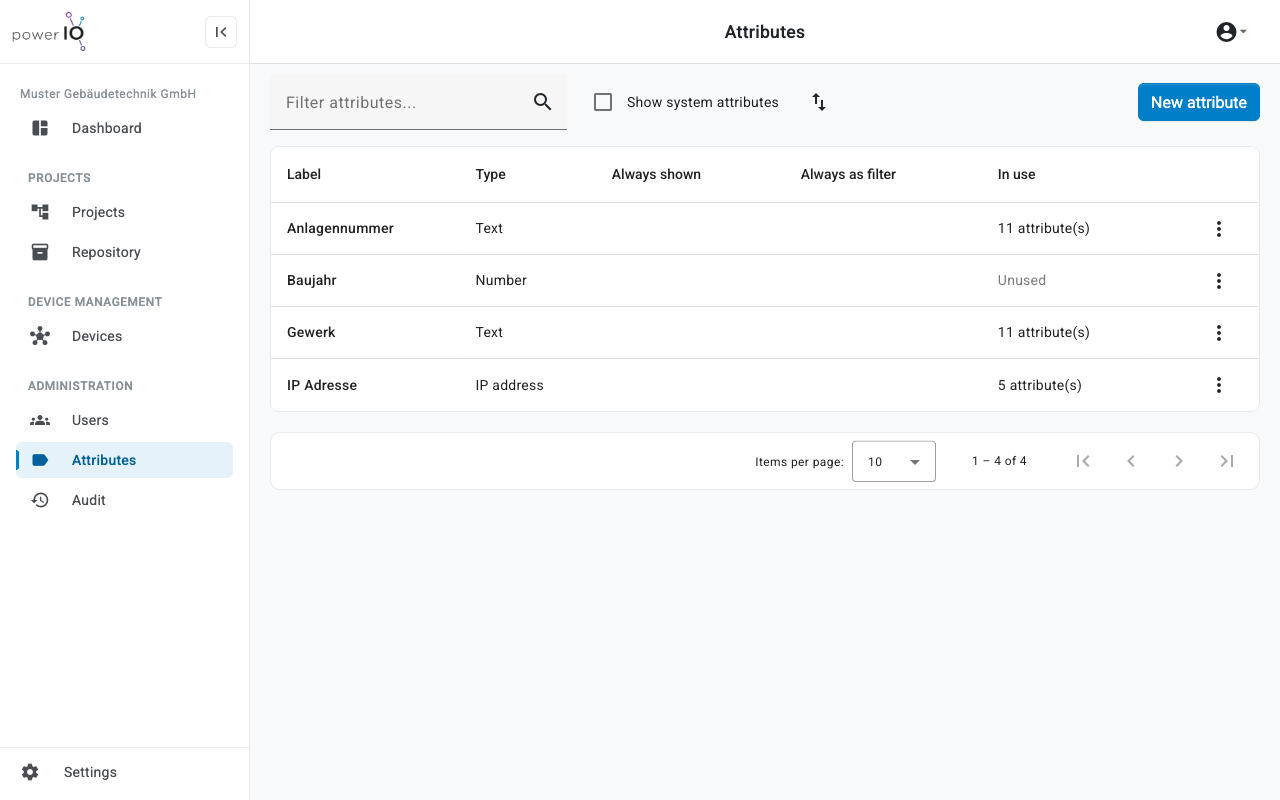Open Dashboard from the sidebar
1280x800 pixels.
coord(124,128)
